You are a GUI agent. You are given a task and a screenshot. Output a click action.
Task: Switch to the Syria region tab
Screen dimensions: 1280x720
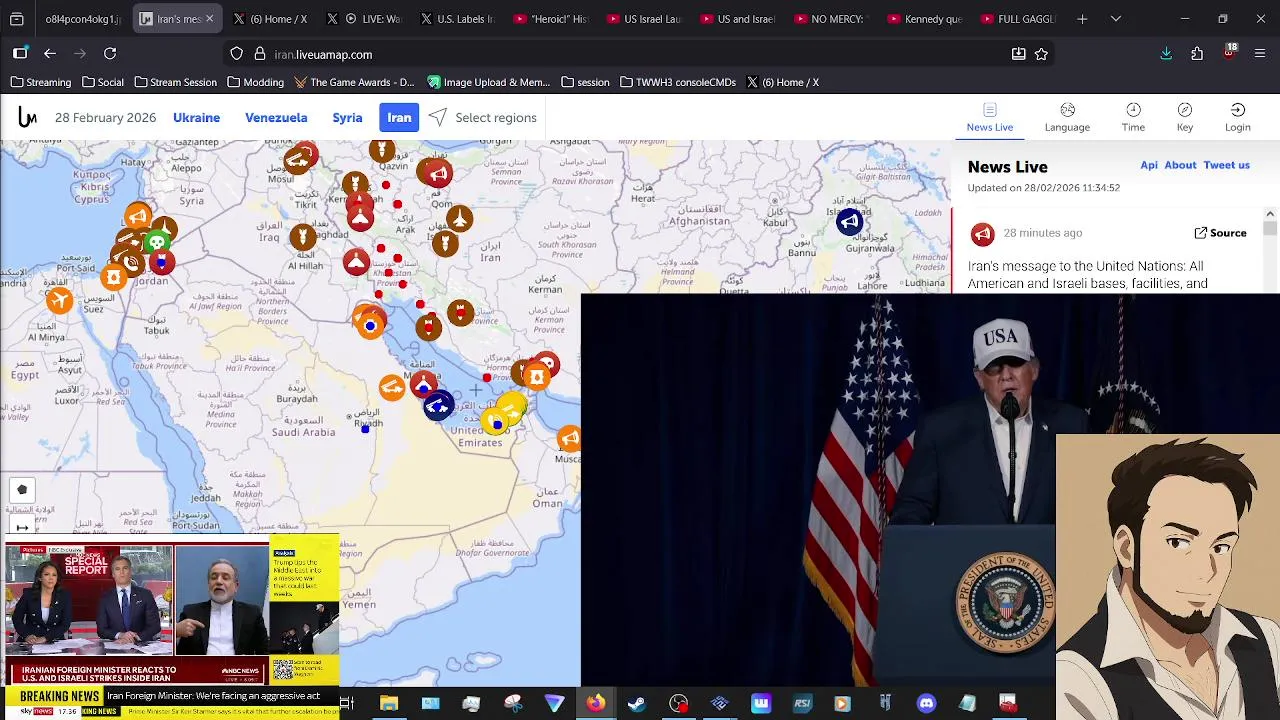coord(347,118)
